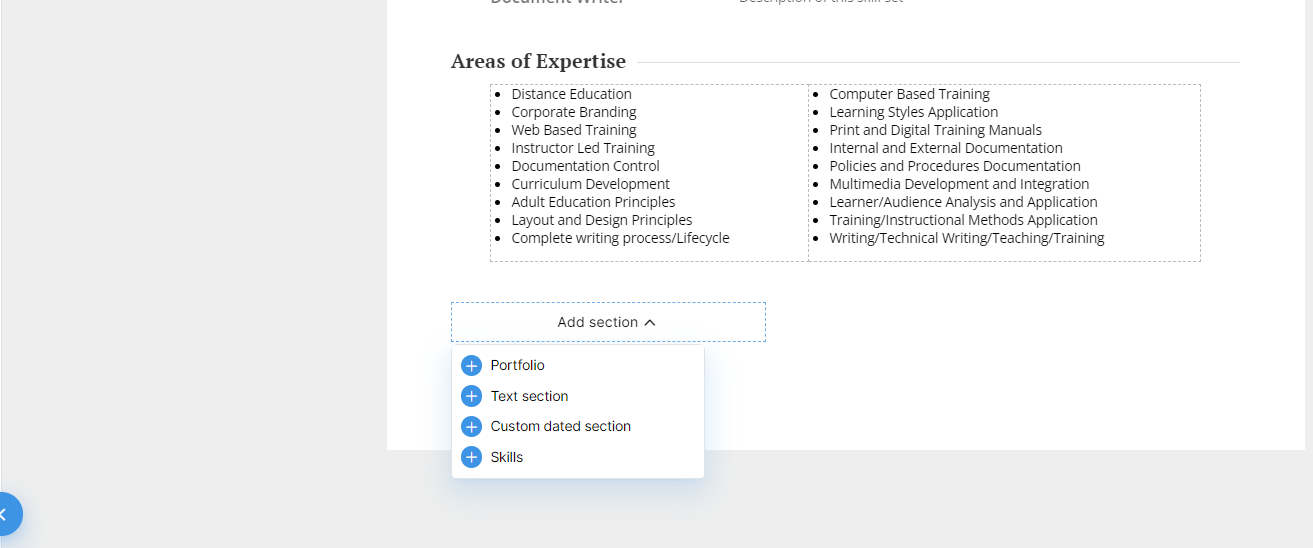Click the plus icon beside Portfolio
1313x548 pixels.
(x=471, y=366)
